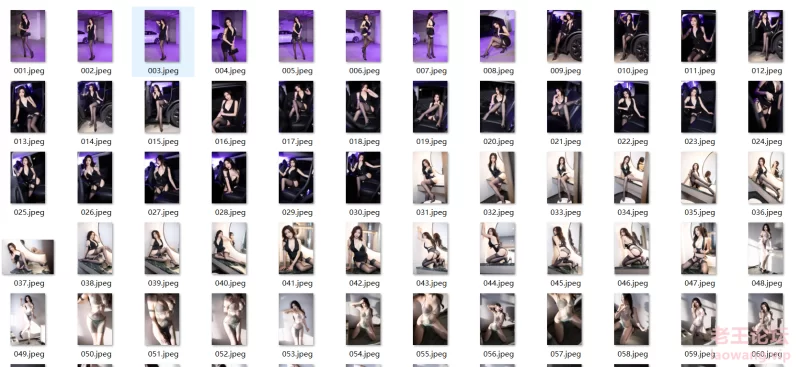Select the landscape-oriented 037.jpeg thumbnail
Viewport: 800px width, 367px height.
pos(28,257)
